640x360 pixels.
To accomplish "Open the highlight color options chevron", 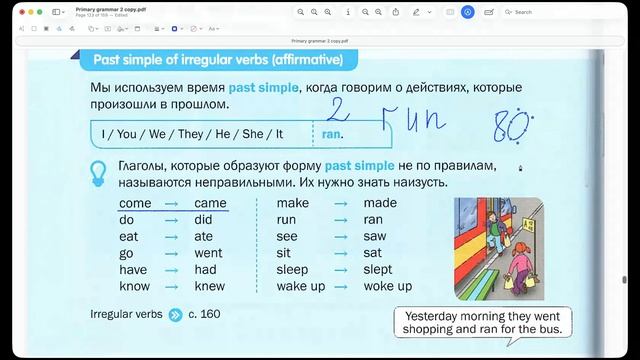I will click(429, 12).
